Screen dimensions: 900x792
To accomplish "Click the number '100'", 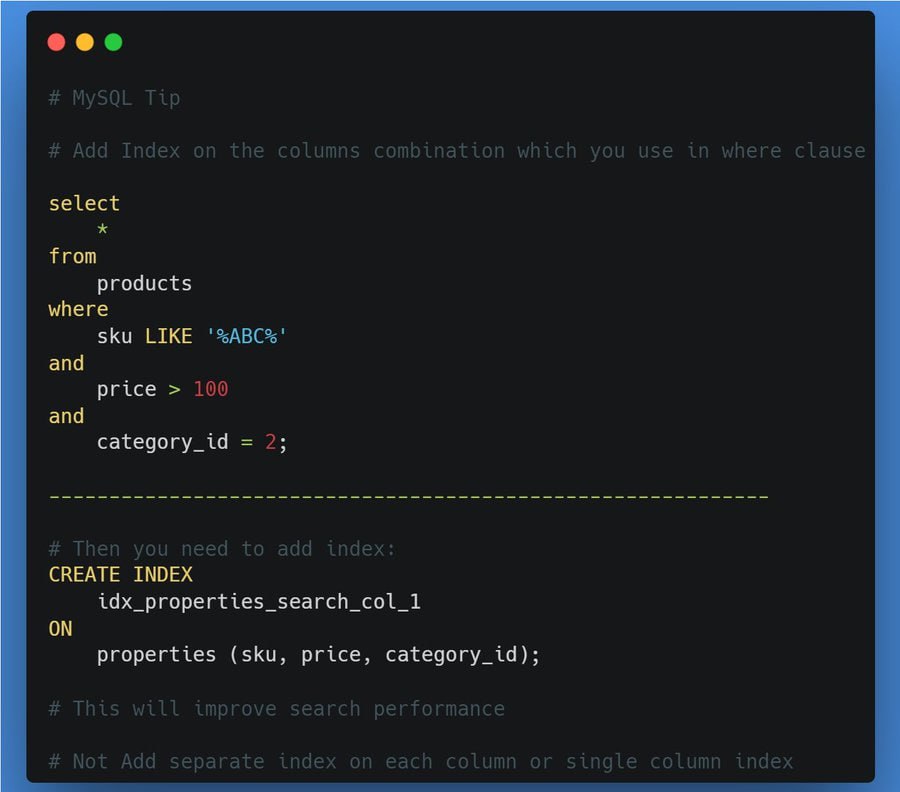I will click(x=211, y=389).
